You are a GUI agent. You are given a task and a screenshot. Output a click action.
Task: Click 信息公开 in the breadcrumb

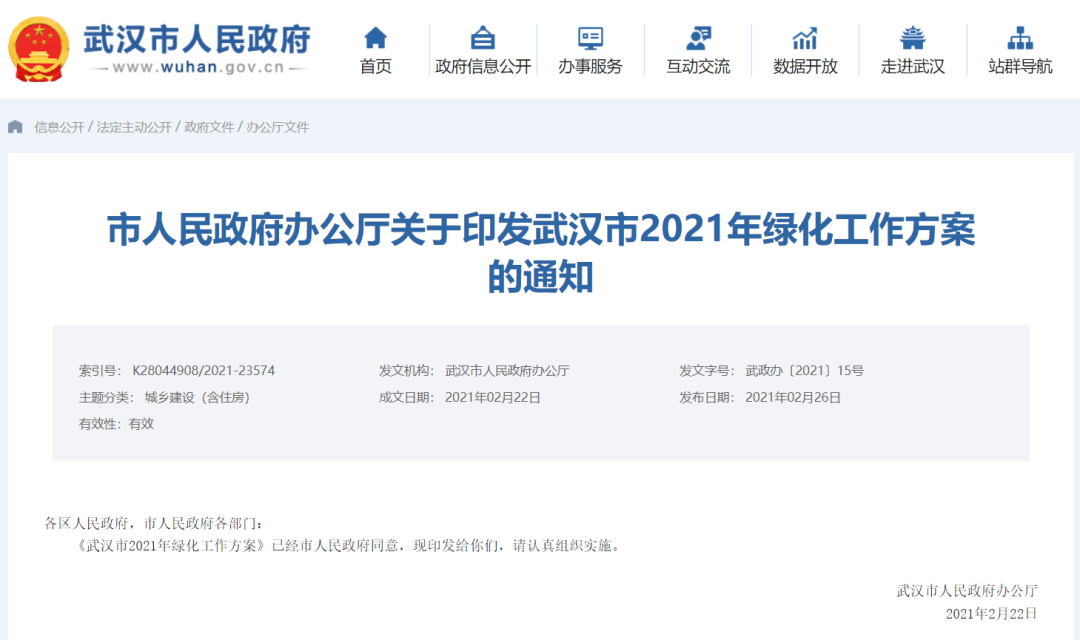59,127
